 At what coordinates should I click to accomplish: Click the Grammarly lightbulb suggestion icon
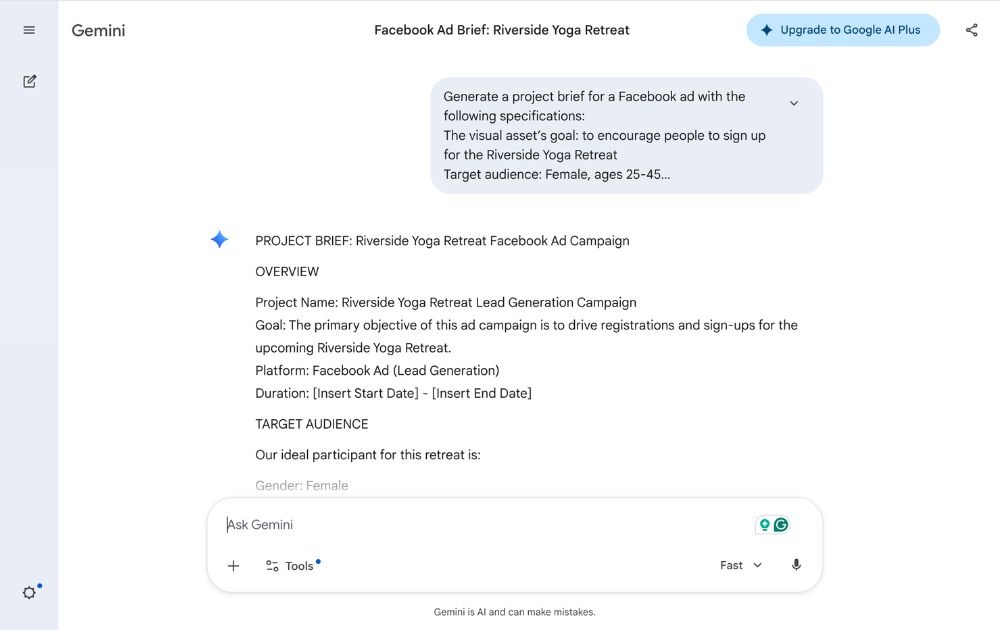[764, 523]
